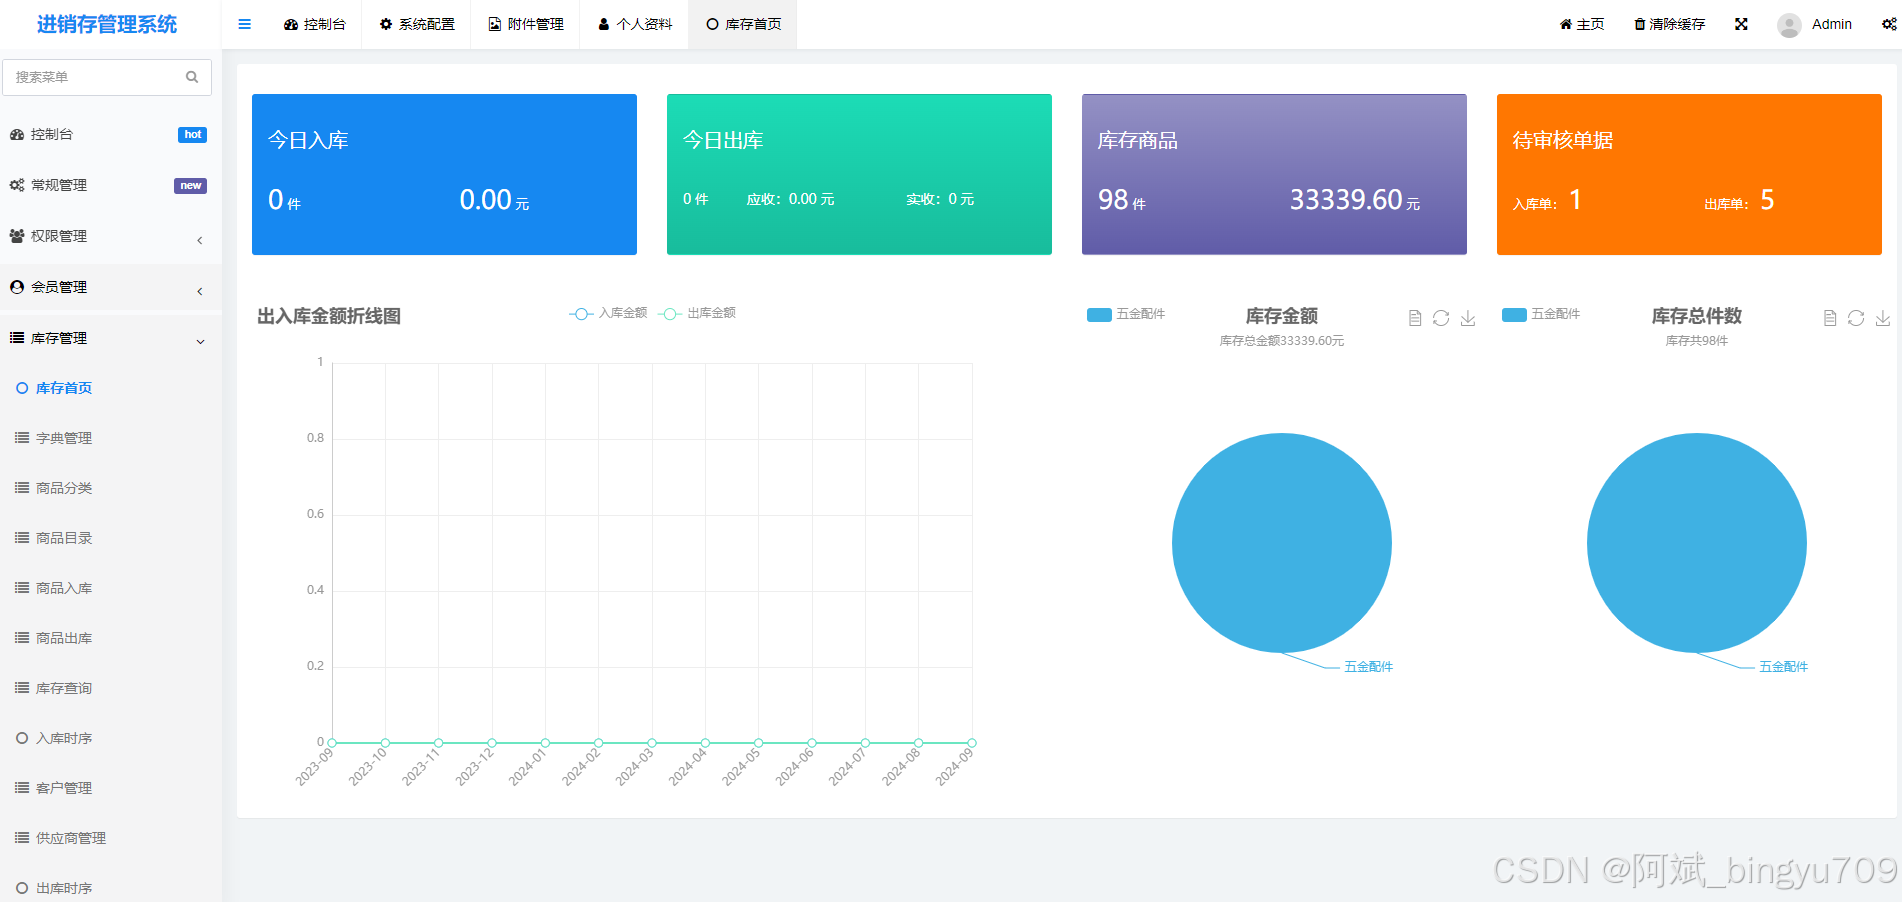Click the 今日出库 green stat card

pos(859,174)
